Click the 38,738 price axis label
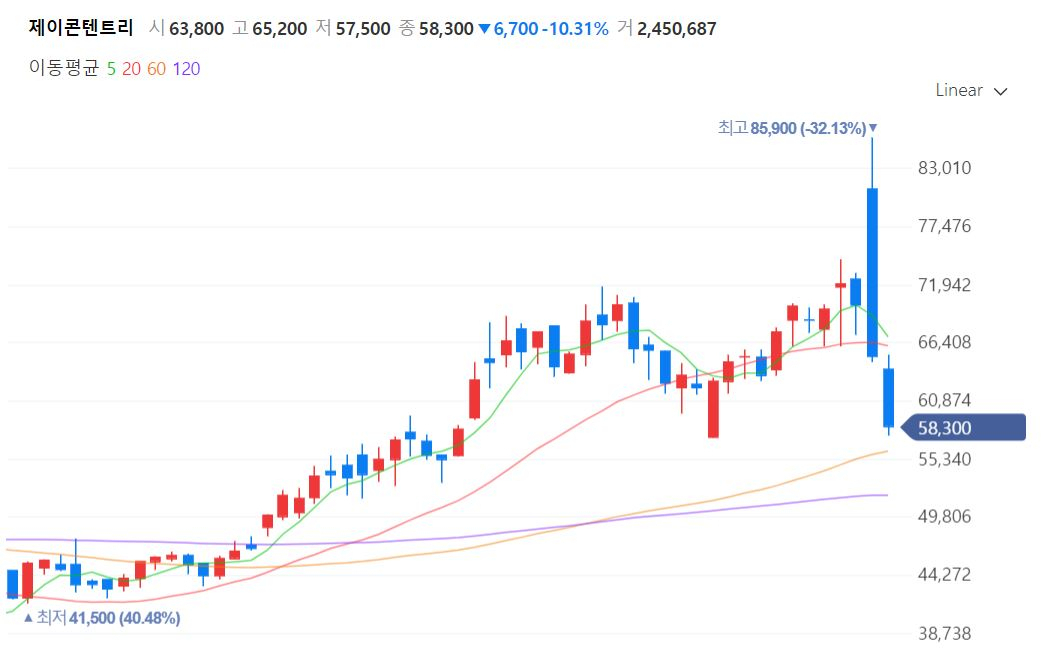 [944, 634]
